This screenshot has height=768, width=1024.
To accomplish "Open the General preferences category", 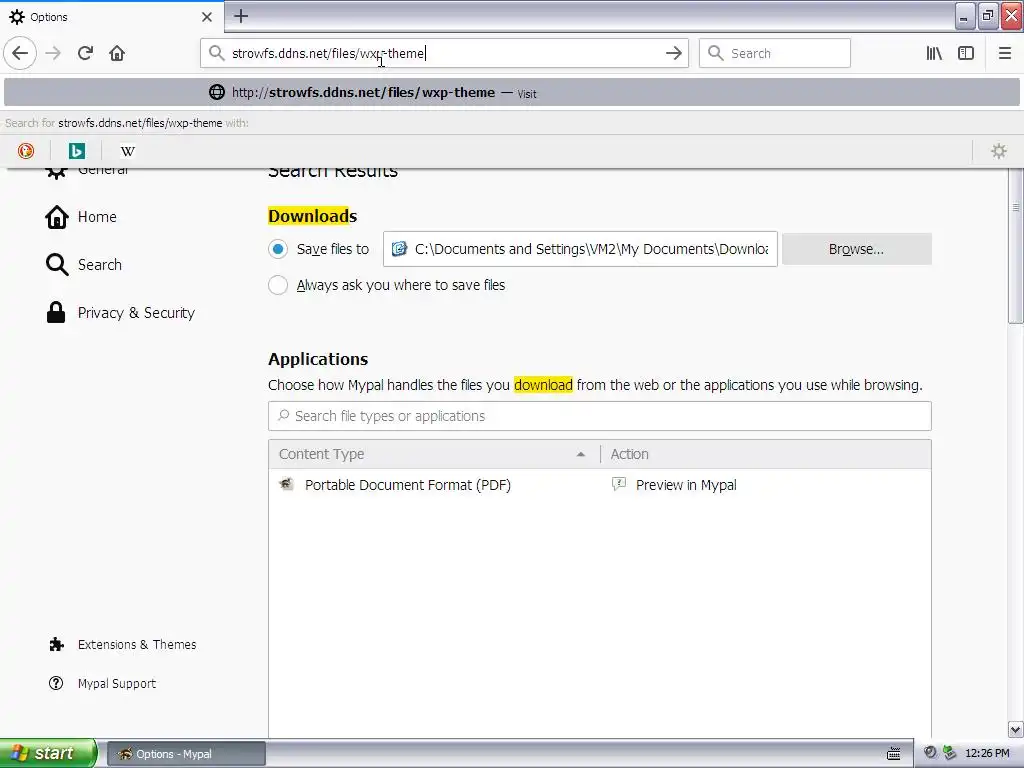I will coord(87,171).
